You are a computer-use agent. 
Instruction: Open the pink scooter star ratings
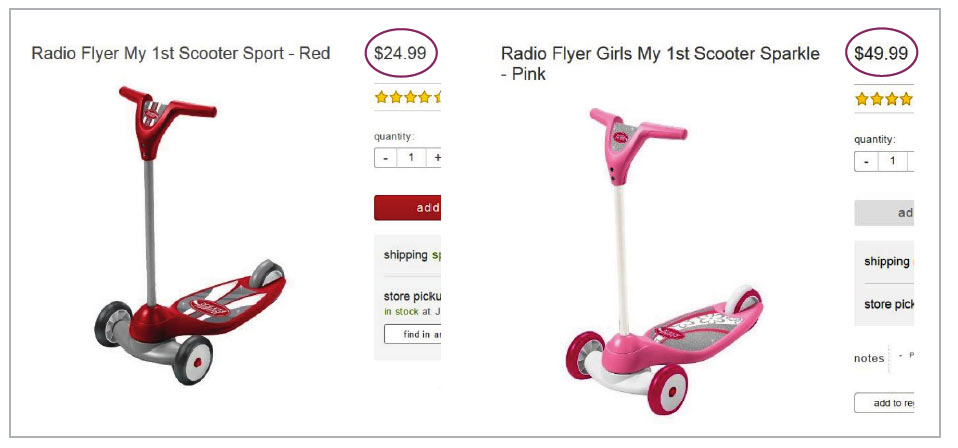pyautogui.click(x=884, y=99)
